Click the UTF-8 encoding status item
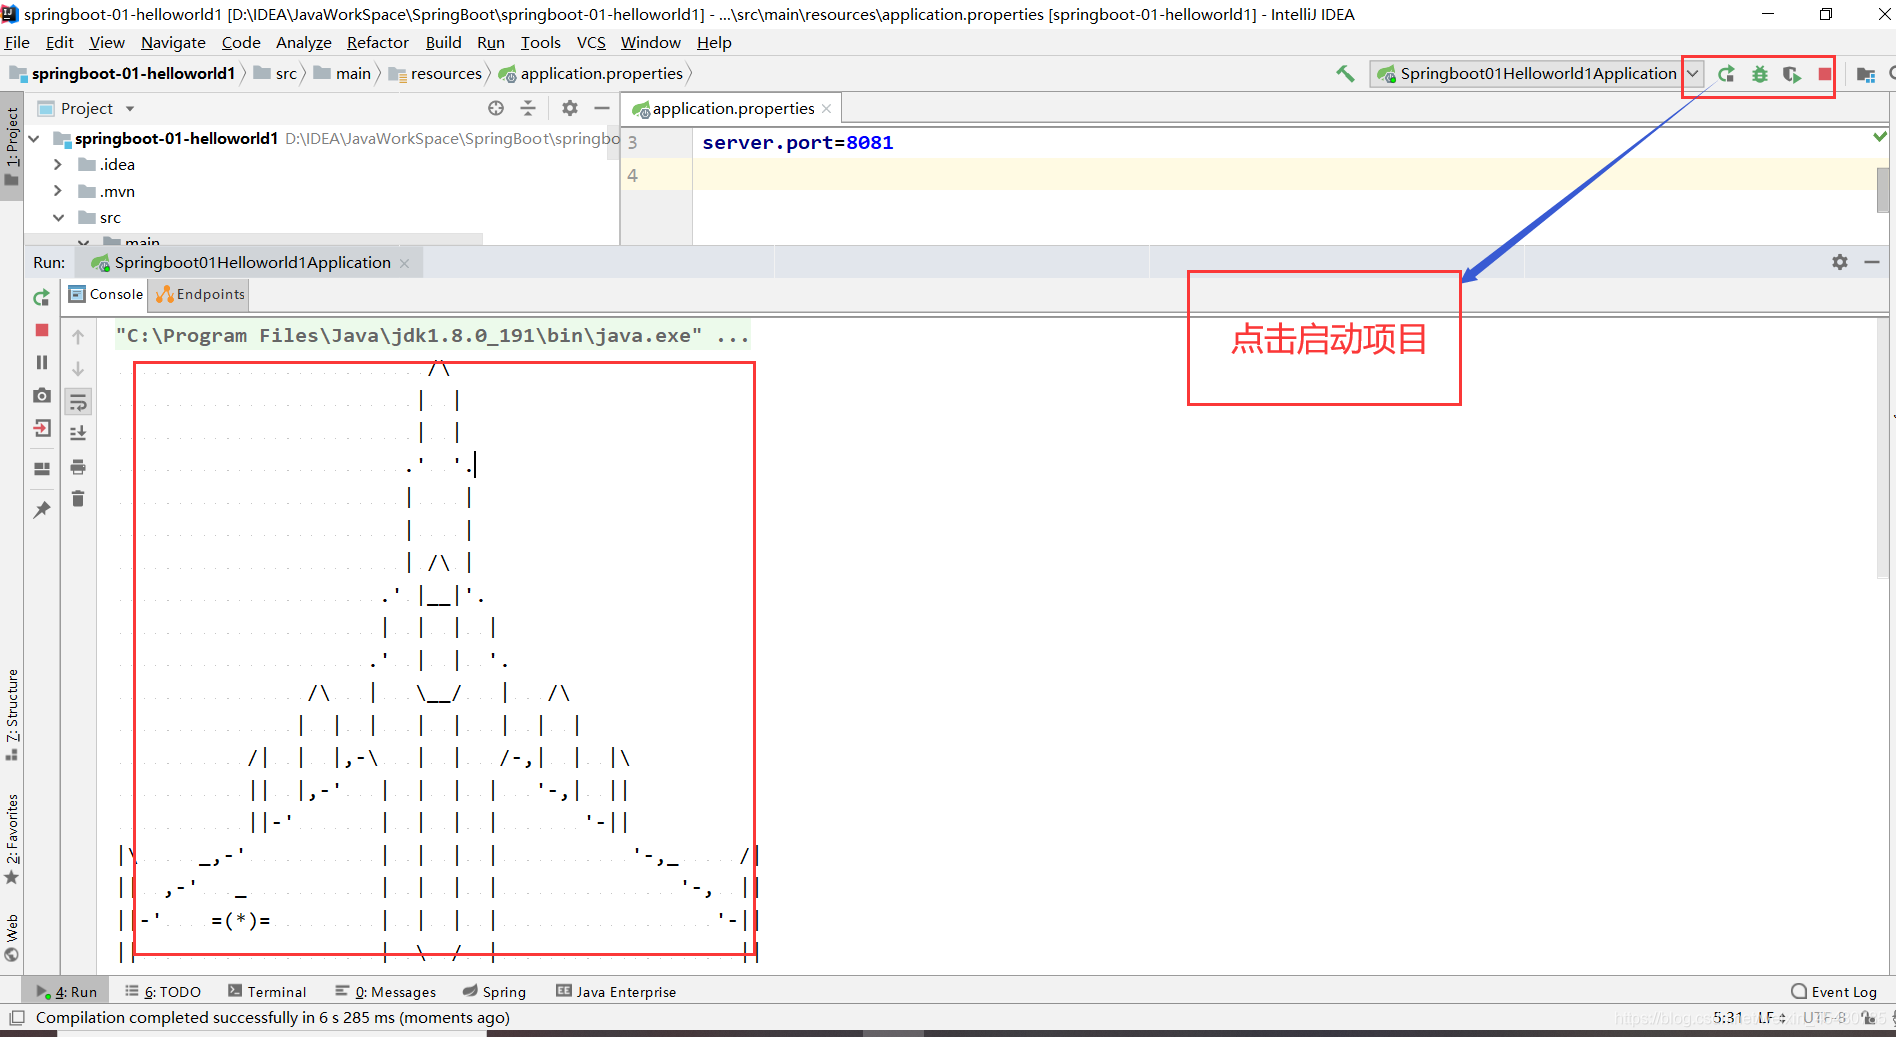 [x=1824, y=1018]
